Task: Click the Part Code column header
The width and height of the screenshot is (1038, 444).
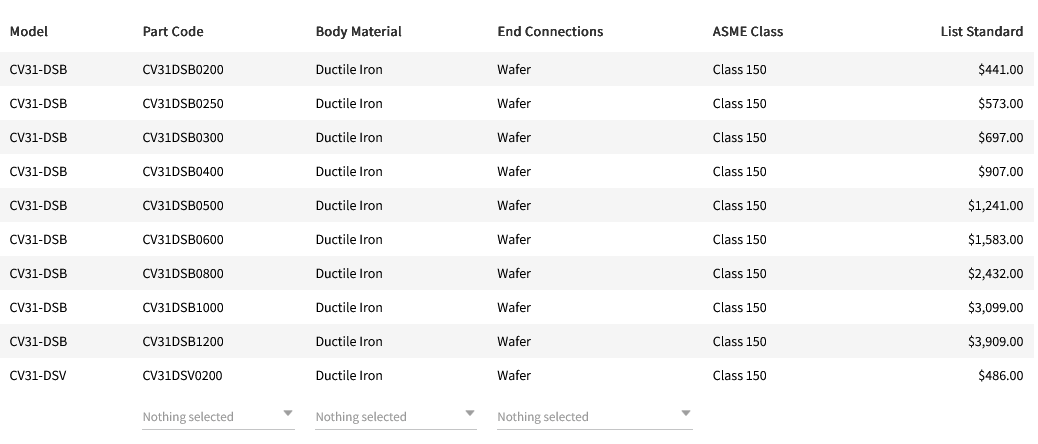Action: coord(173,31)
